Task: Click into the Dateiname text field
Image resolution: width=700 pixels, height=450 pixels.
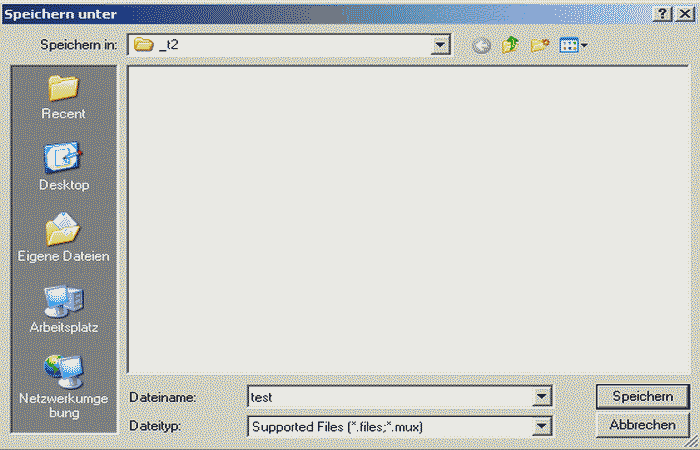Action: click(390, 397)
